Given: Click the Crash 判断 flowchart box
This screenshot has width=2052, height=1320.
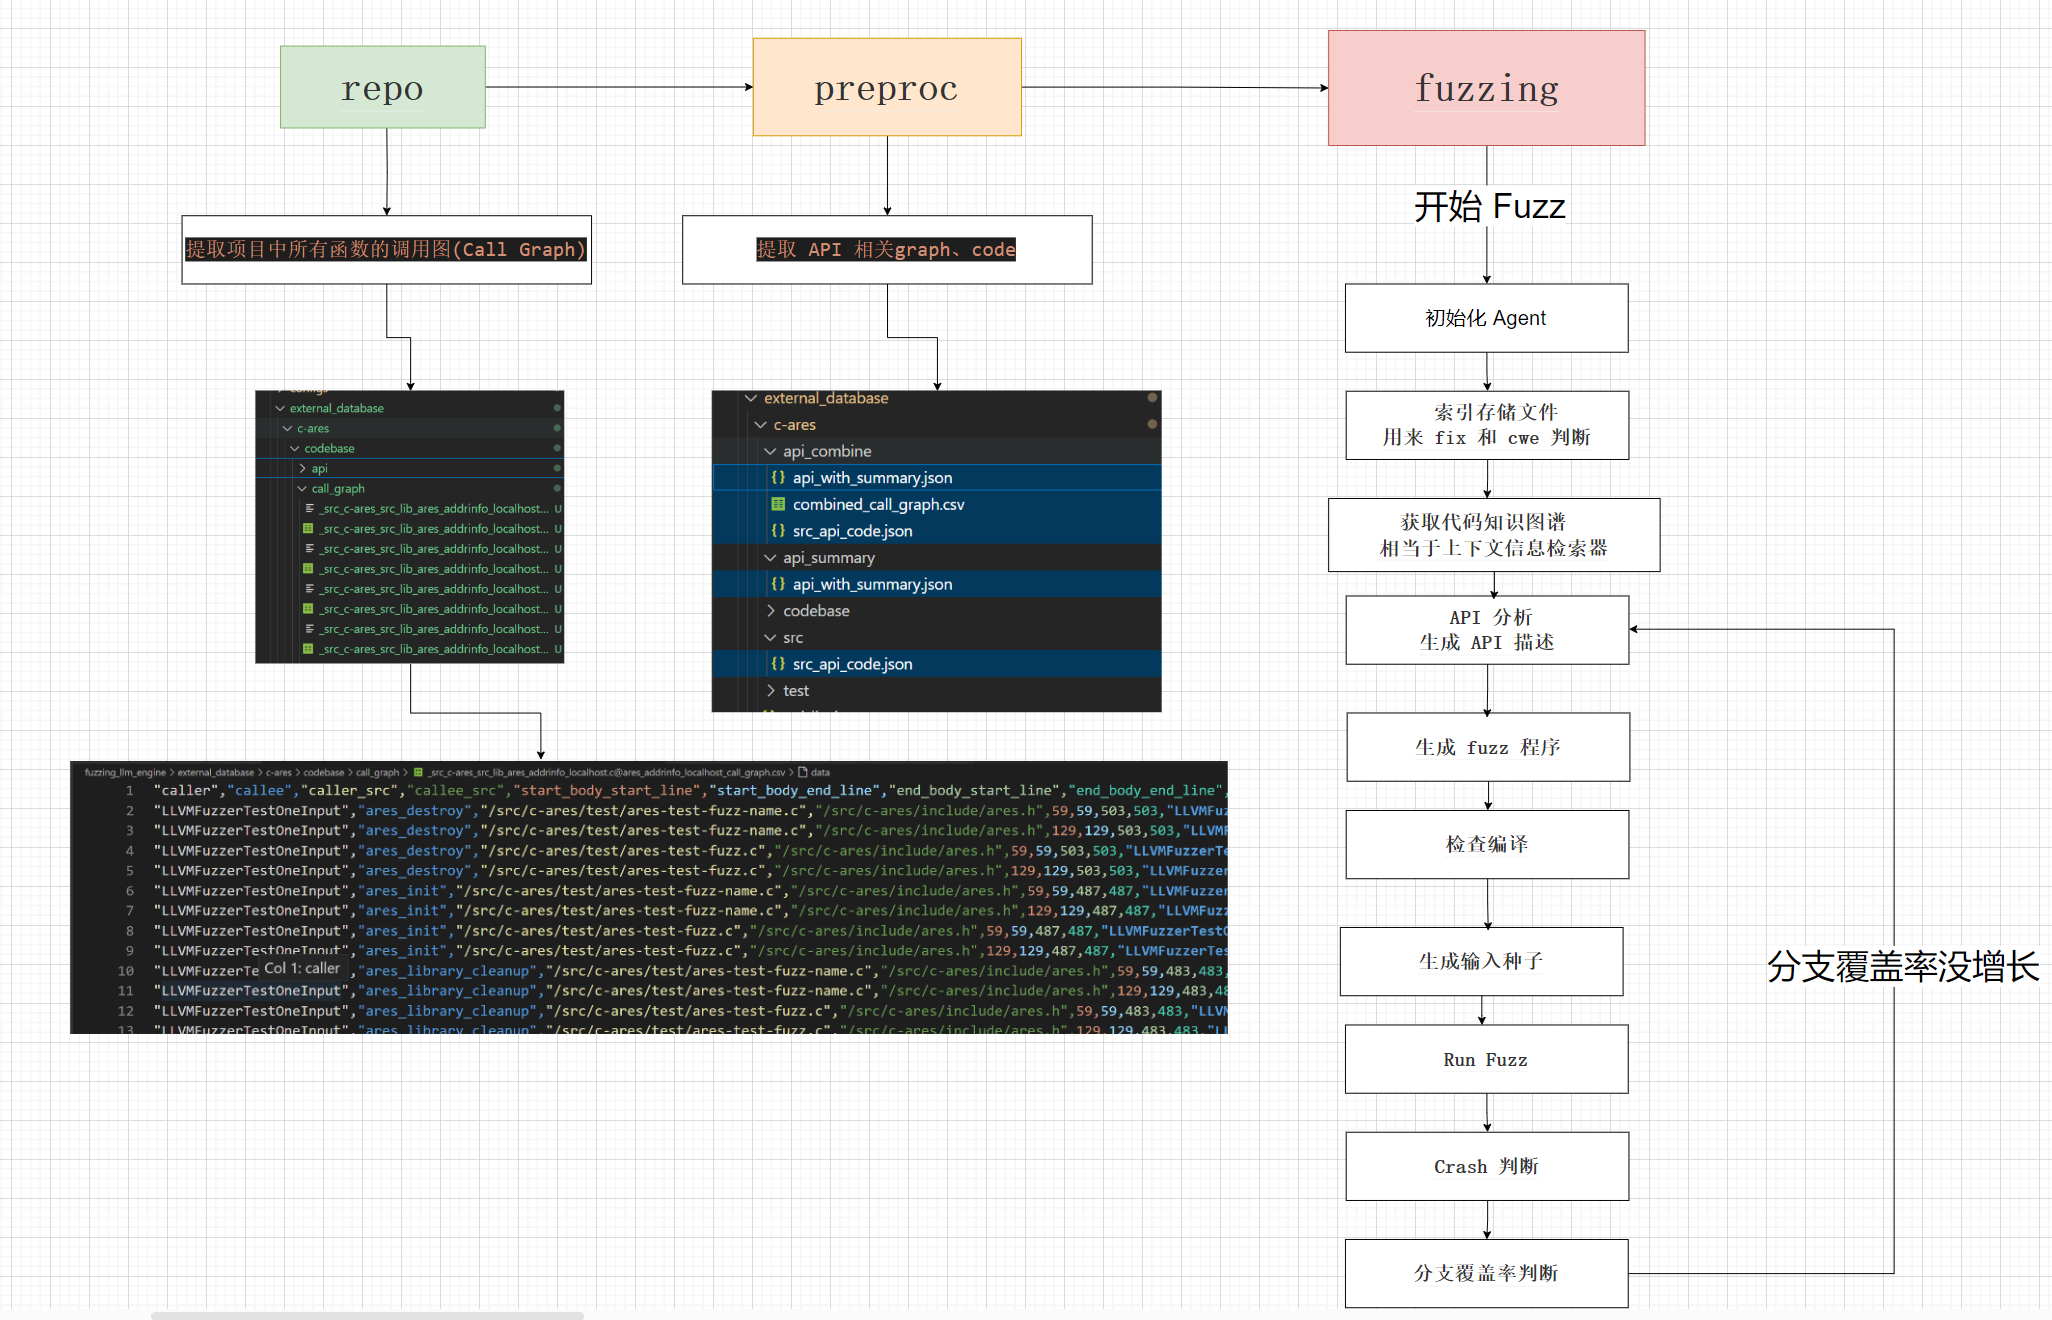Looking at the screenshot, I should click(1486, 1166).
